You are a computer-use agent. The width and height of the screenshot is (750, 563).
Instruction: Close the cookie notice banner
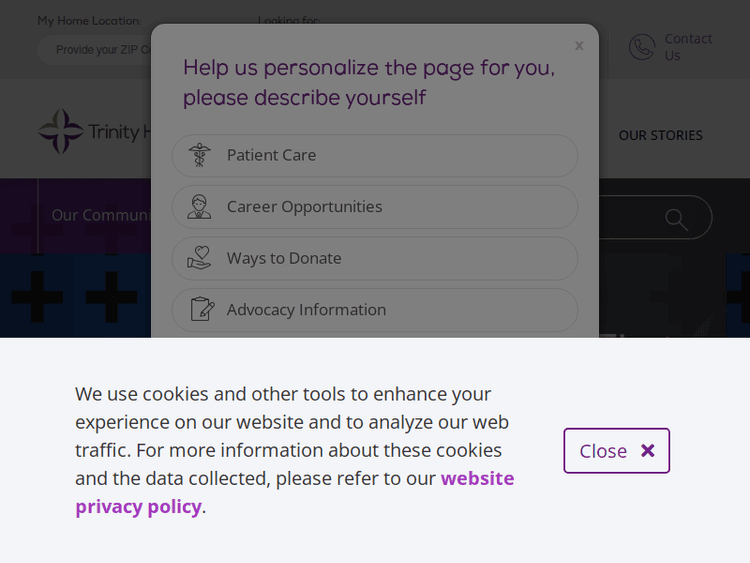pyautogui.click(x=616, y=451)
